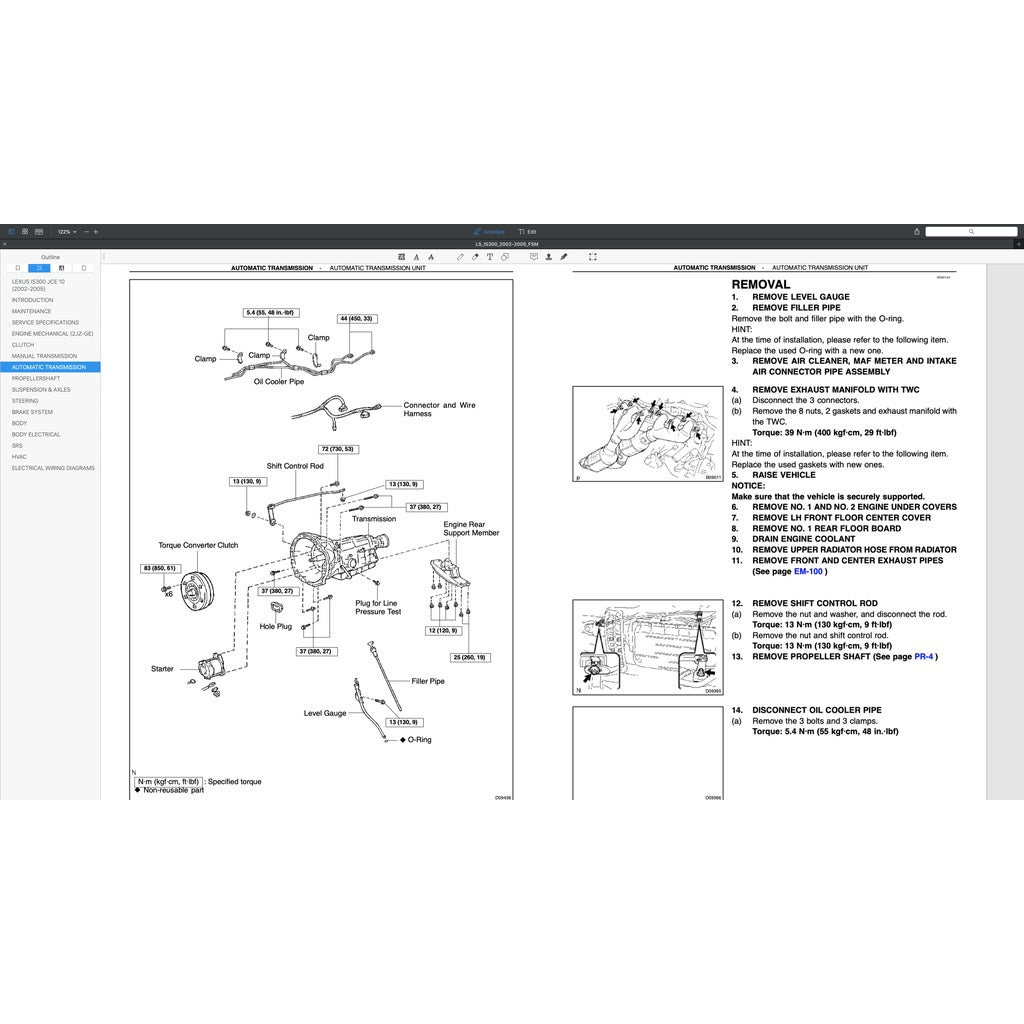Image resolution: width=1024 pixels, height=1024 pixels.
Task: Click the zoom in plus button
Action: [x=96, y=231]
